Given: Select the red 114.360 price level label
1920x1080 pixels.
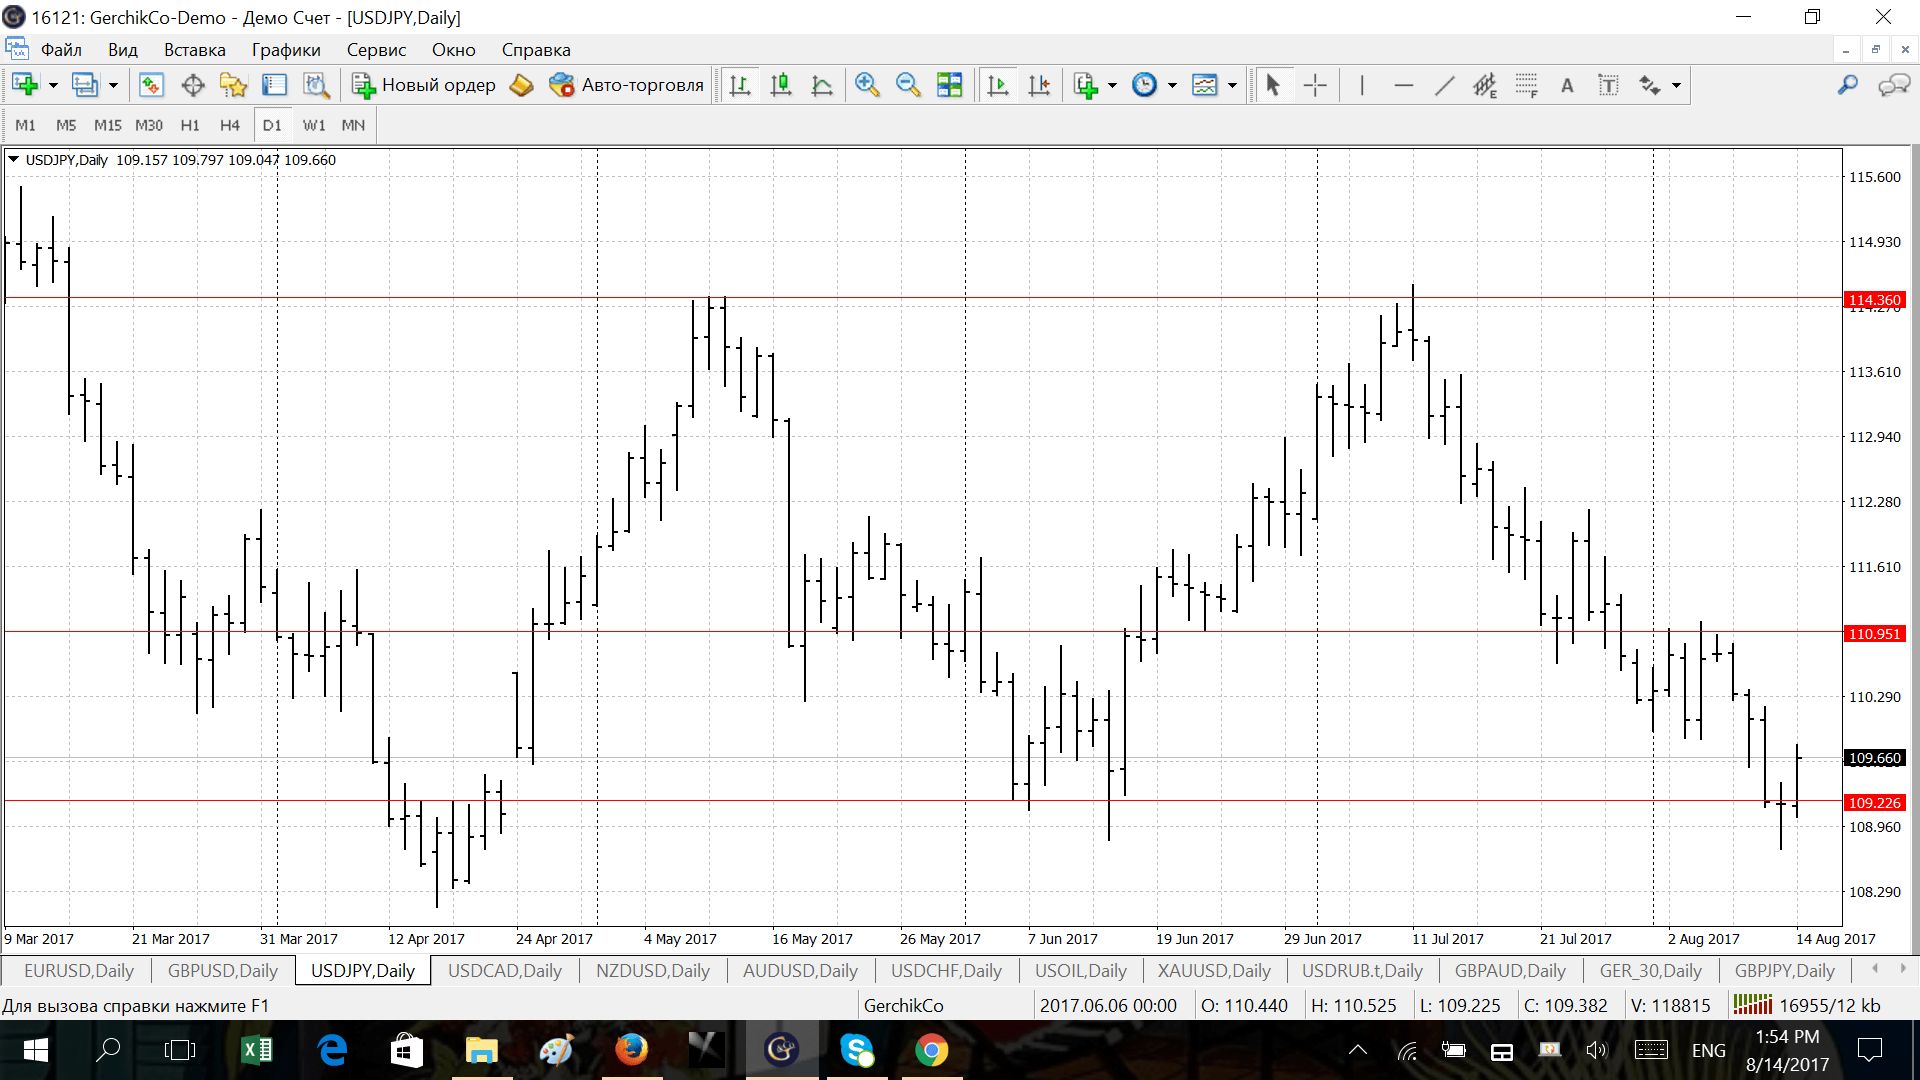Looking at the screenshot, I should click(x=1874, y=300).
